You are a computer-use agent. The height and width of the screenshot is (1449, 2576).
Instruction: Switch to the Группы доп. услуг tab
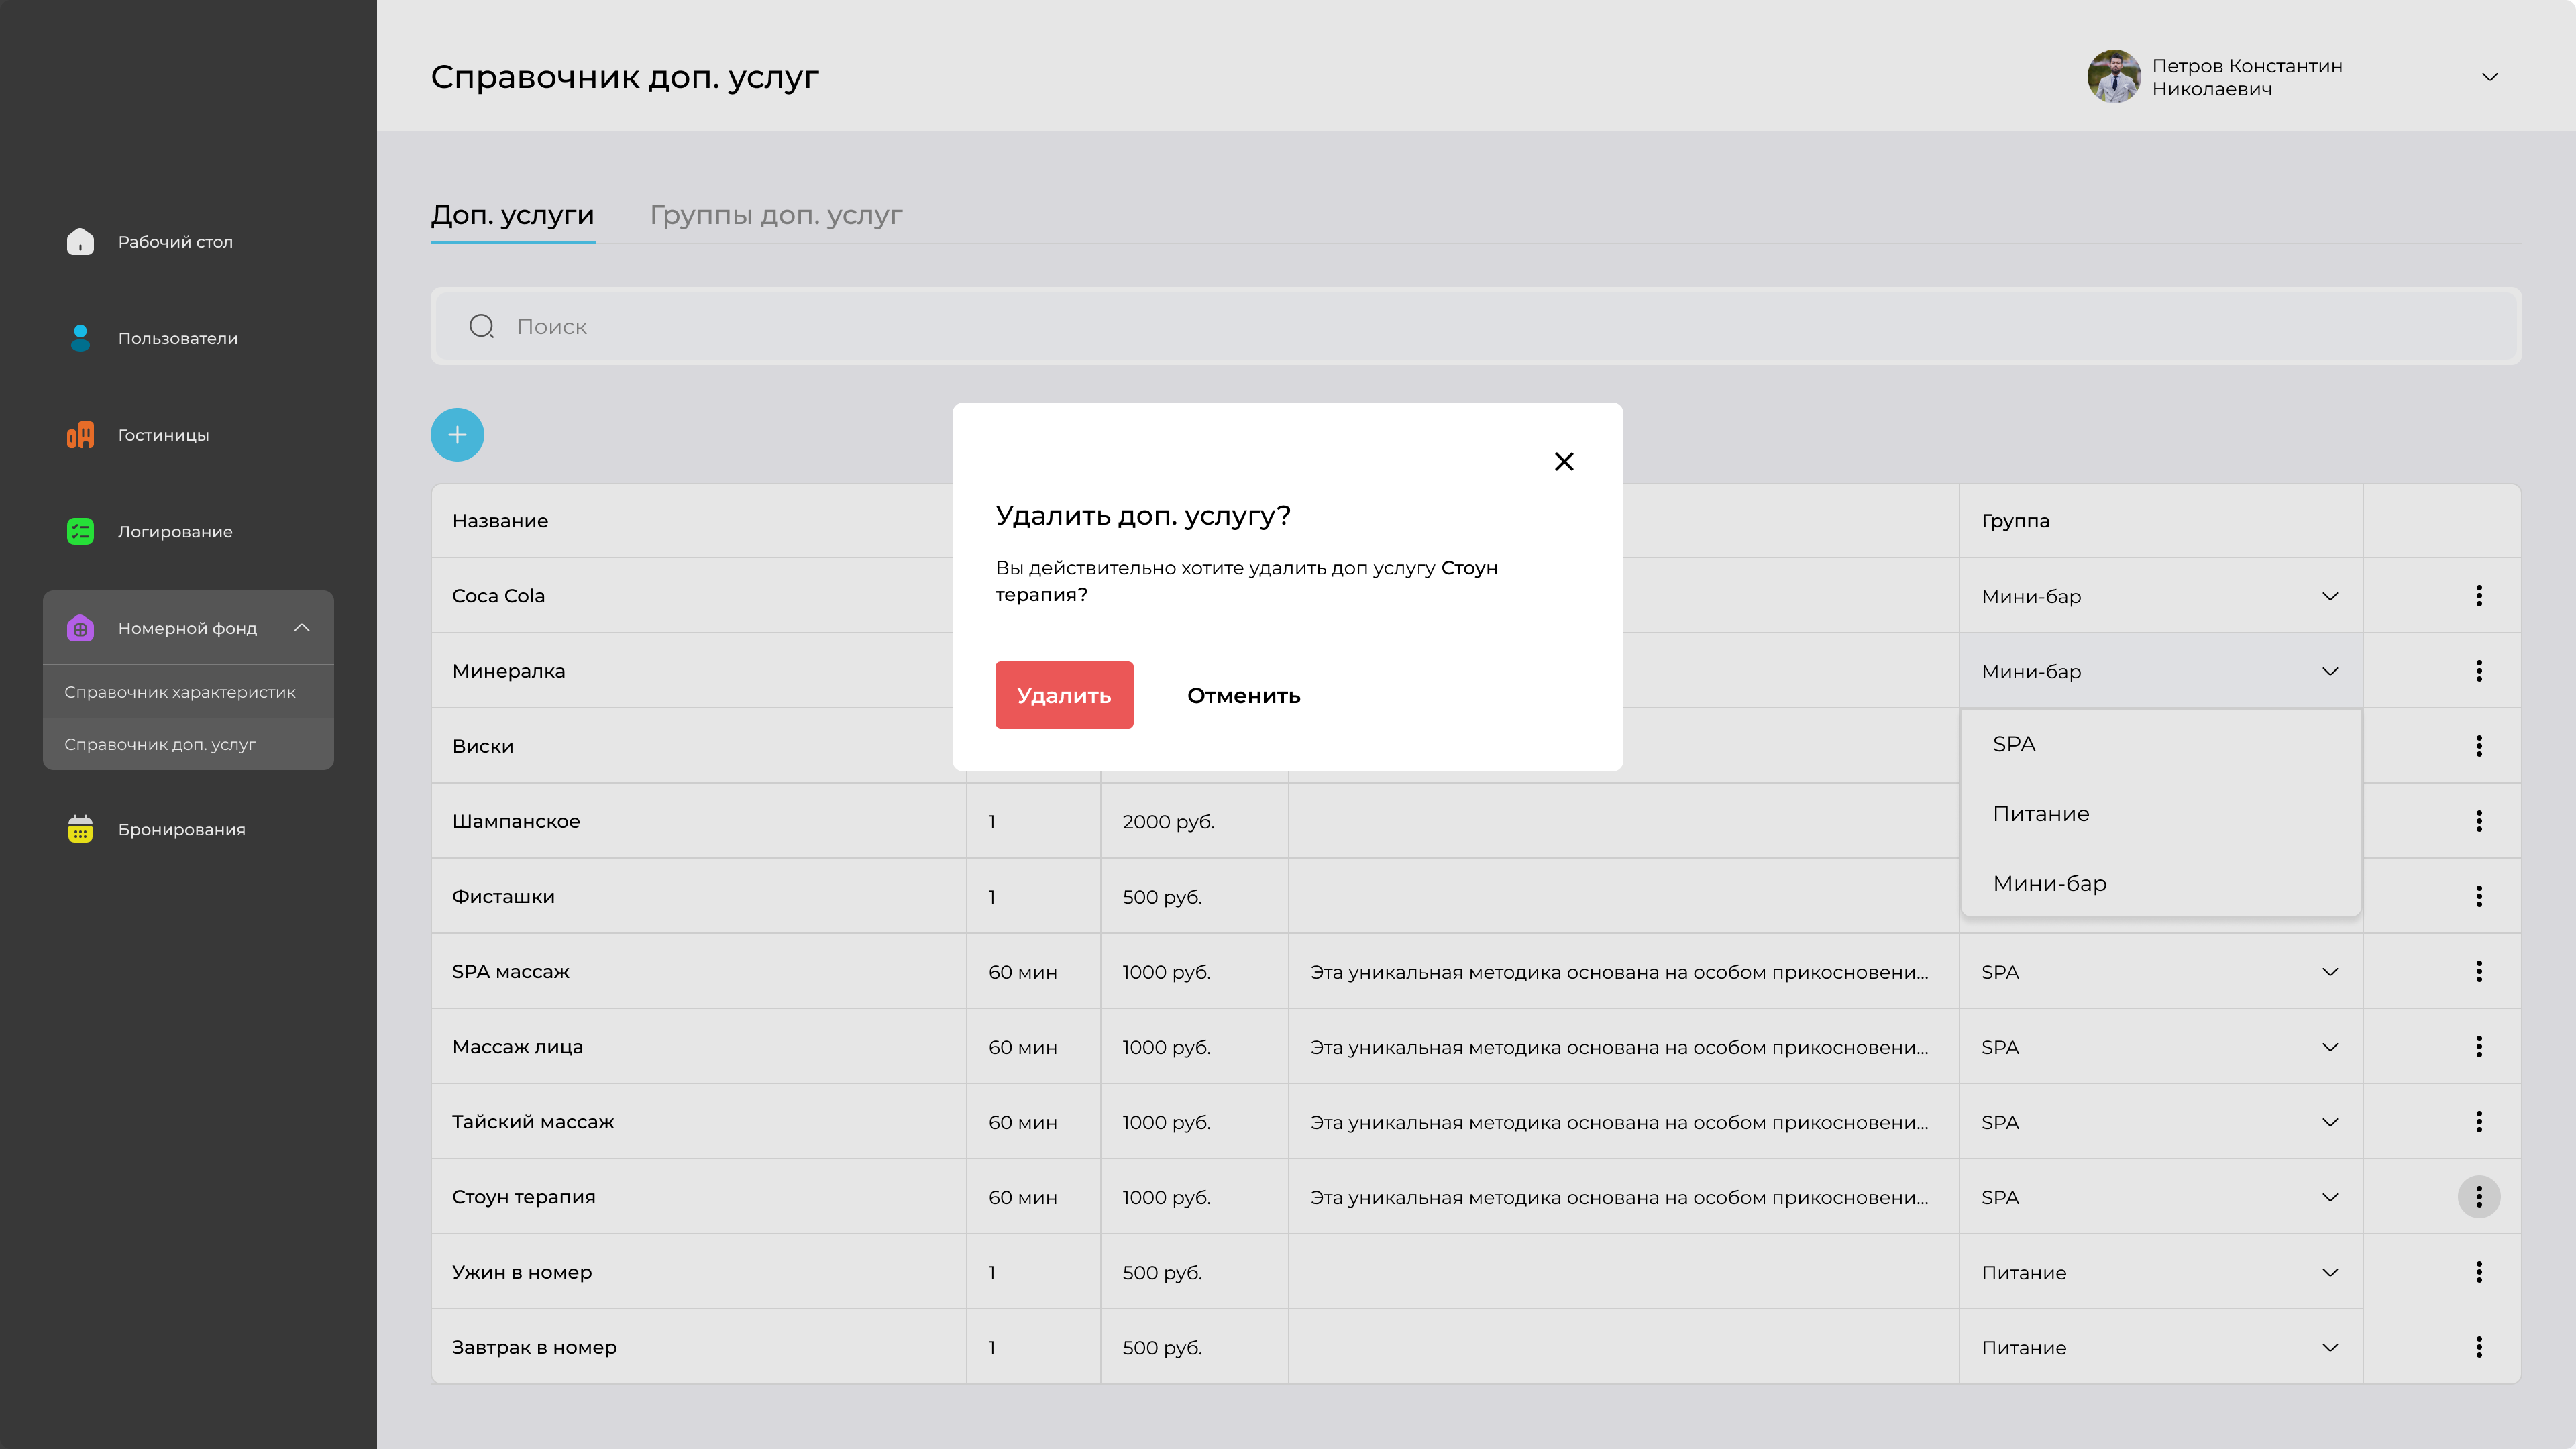pyautogui.click(x=776, y=215)
